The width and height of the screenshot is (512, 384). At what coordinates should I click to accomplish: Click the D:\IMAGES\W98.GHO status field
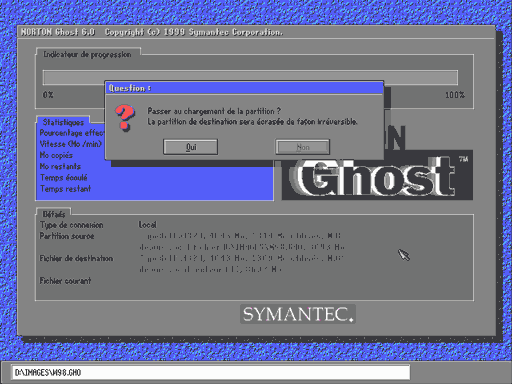211,372
